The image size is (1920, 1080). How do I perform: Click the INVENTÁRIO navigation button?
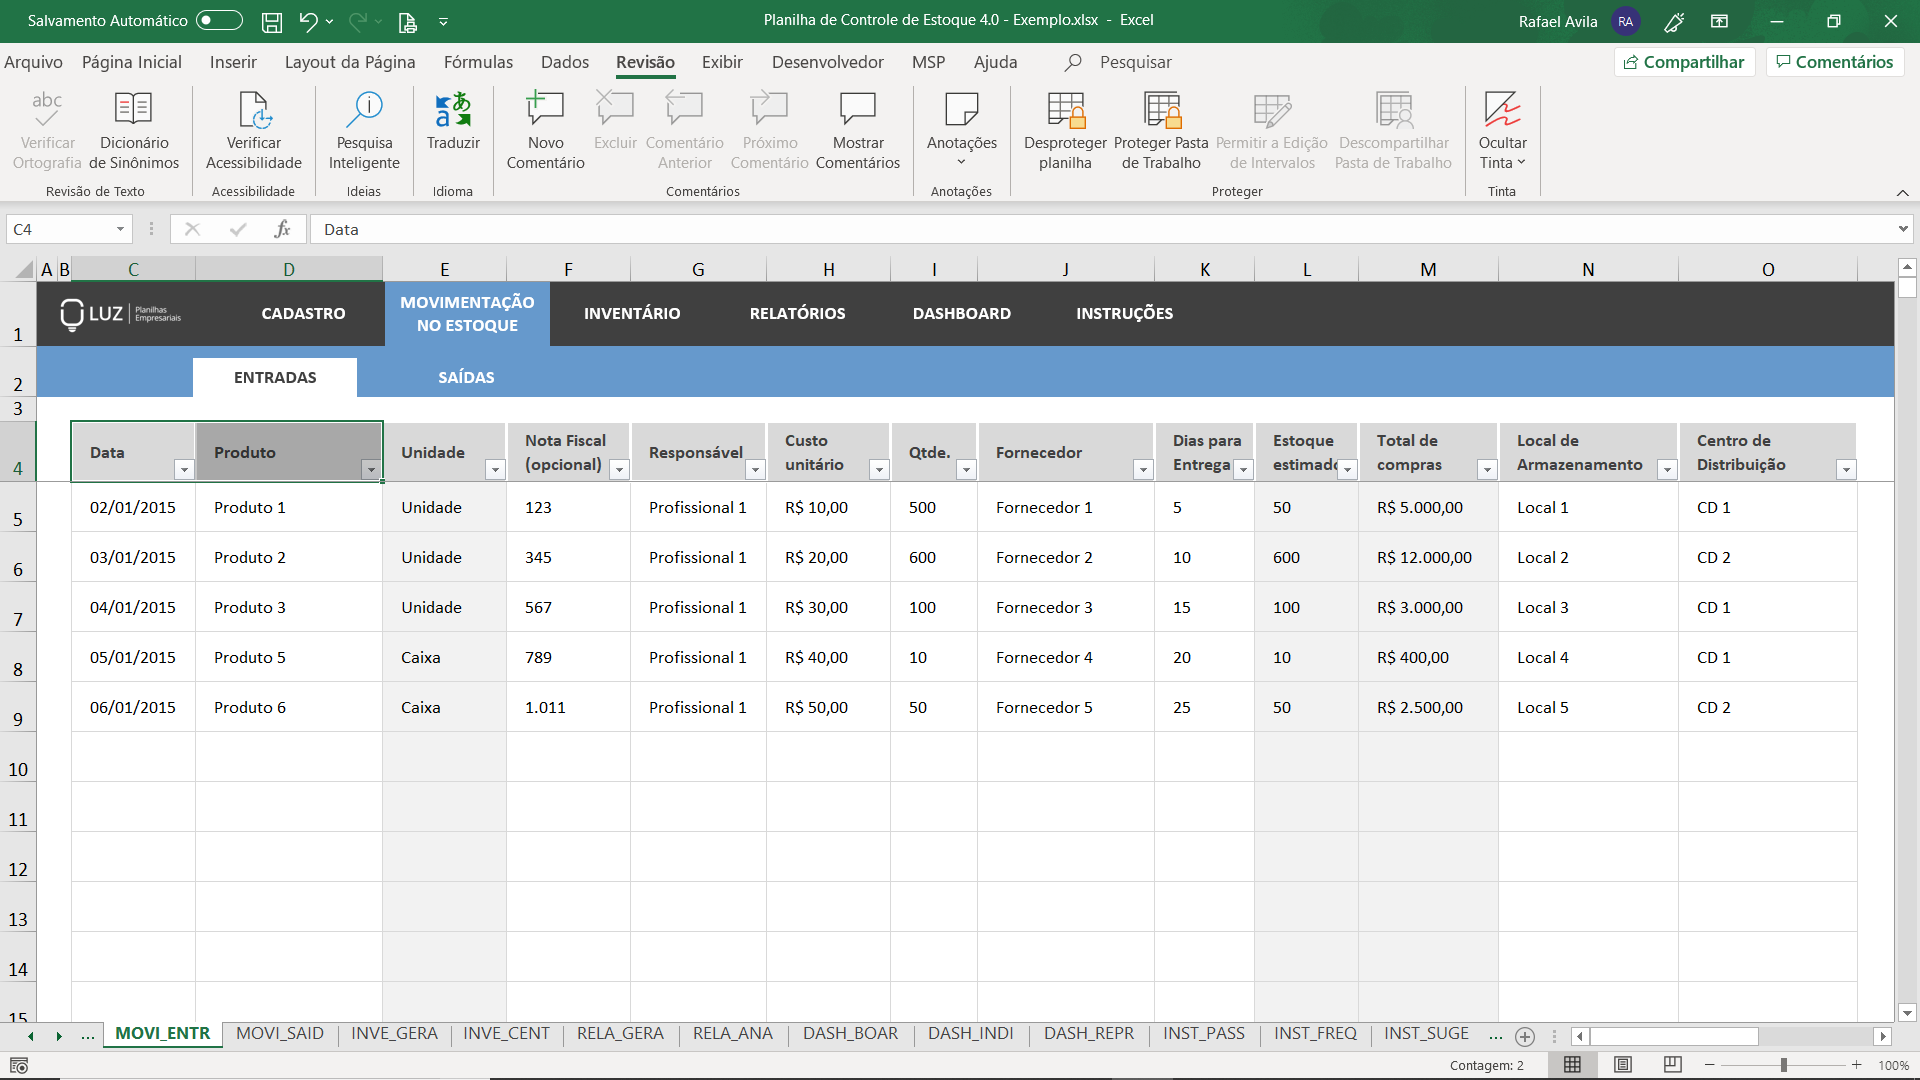(x=632, y=313)
